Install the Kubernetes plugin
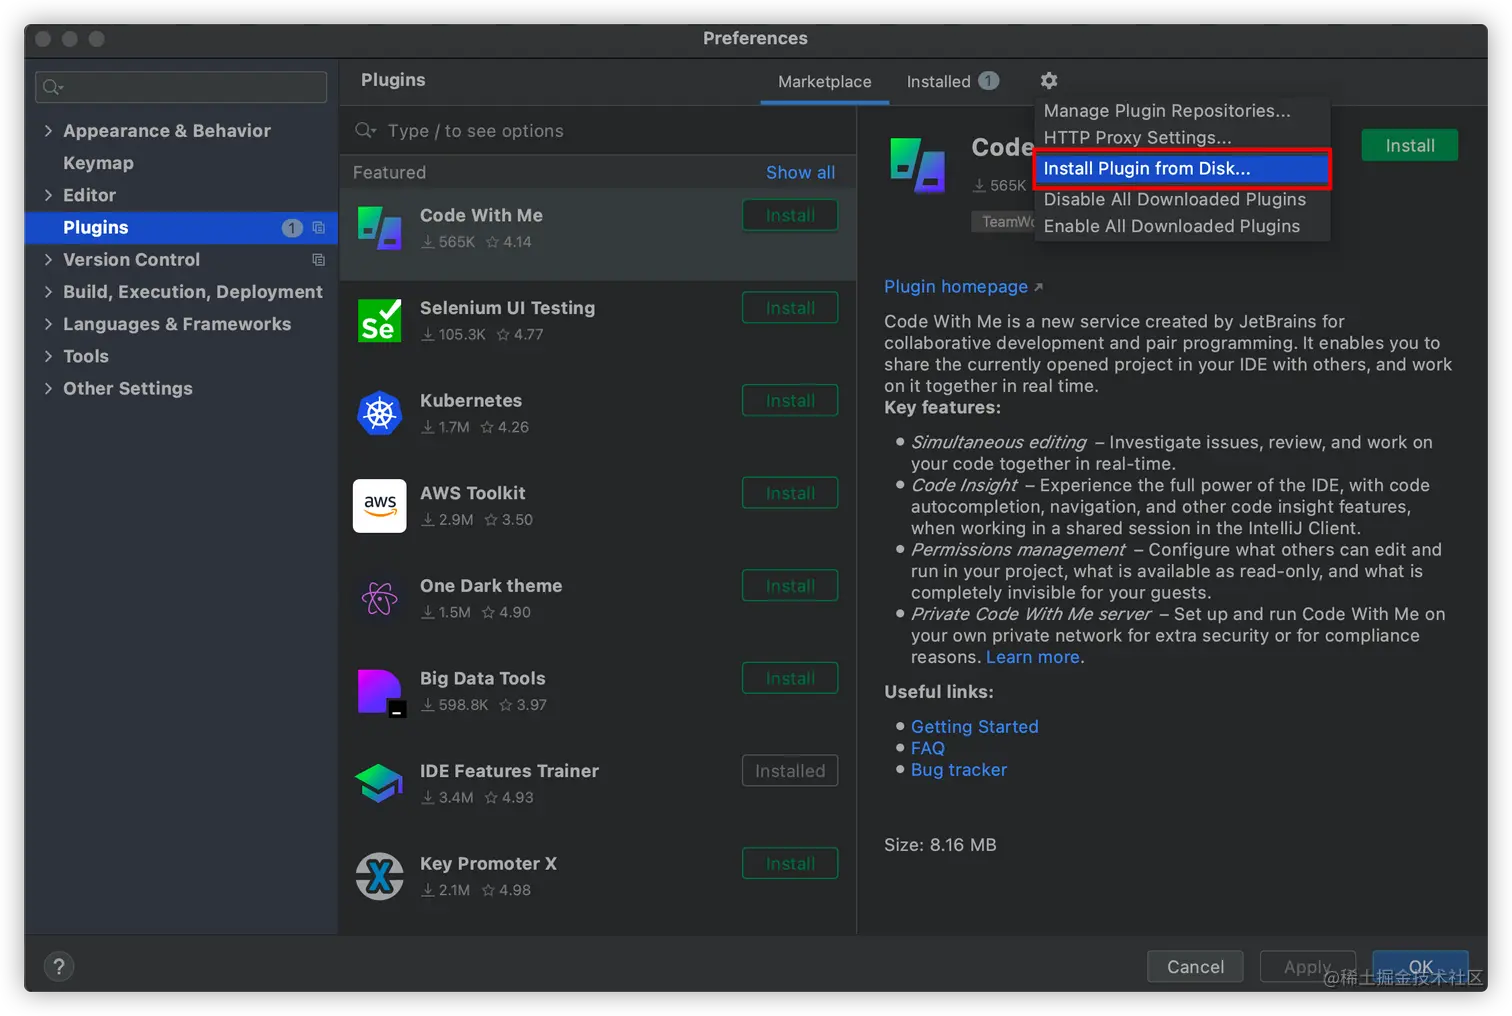 pyautogui.click(x=790, y=401)
